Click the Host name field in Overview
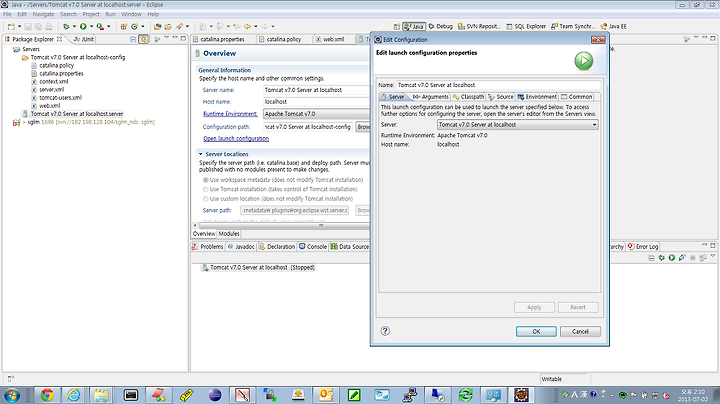Image resolution: width=720 pixels, height=404 pixels. (316, 102)
